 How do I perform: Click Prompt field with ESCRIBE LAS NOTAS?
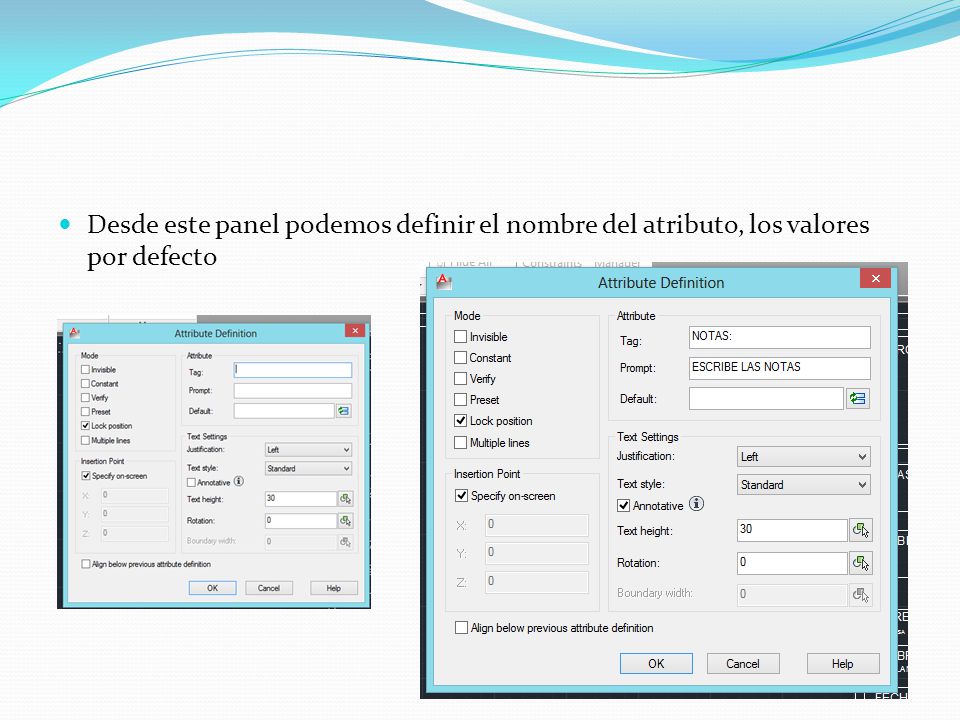pyautogui.click(x=779, y=368)
